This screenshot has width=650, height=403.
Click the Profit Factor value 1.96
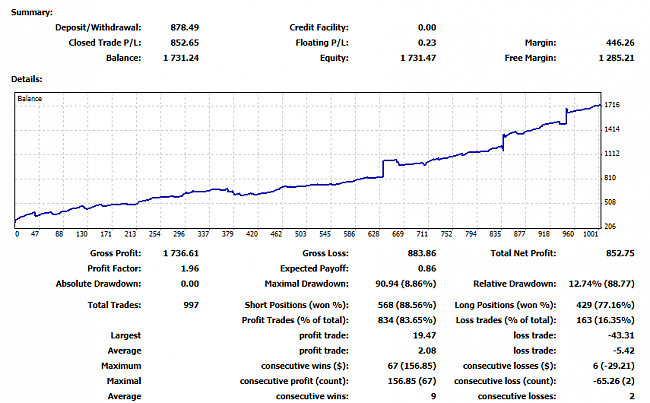189,269
